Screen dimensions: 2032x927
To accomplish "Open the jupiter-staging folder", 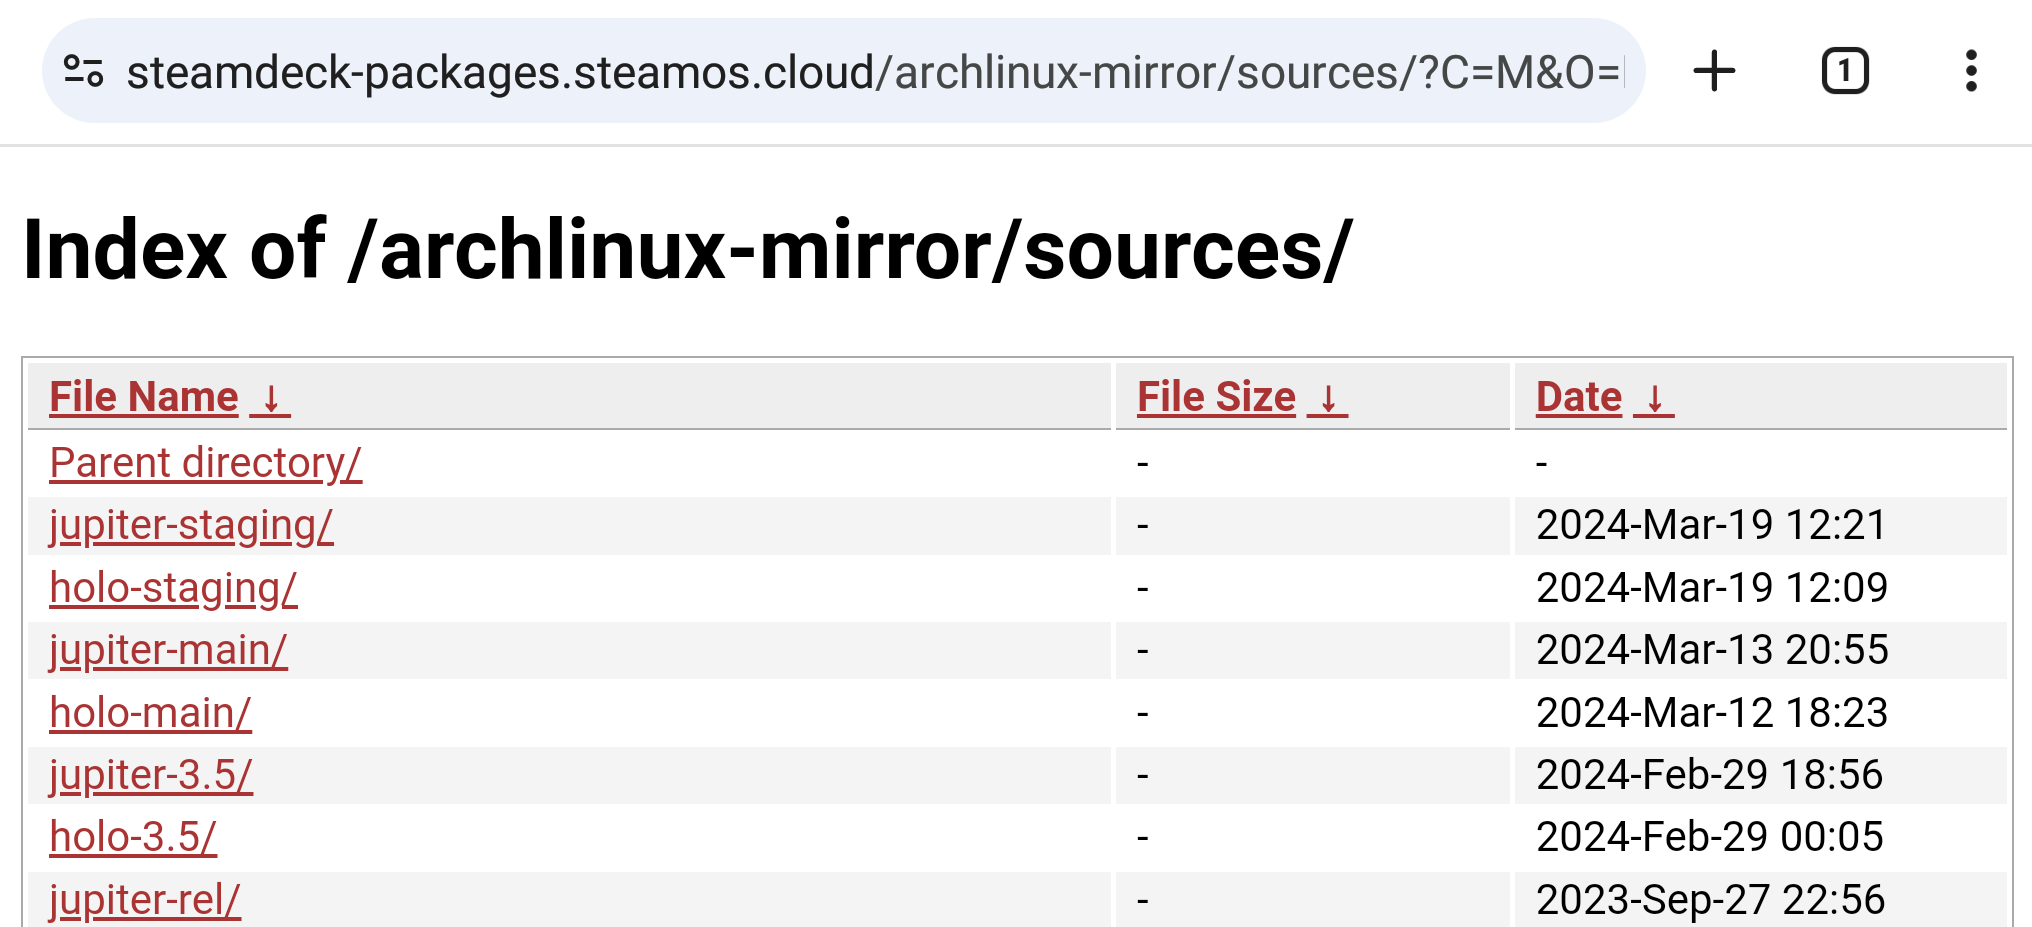I will (191, 525).
